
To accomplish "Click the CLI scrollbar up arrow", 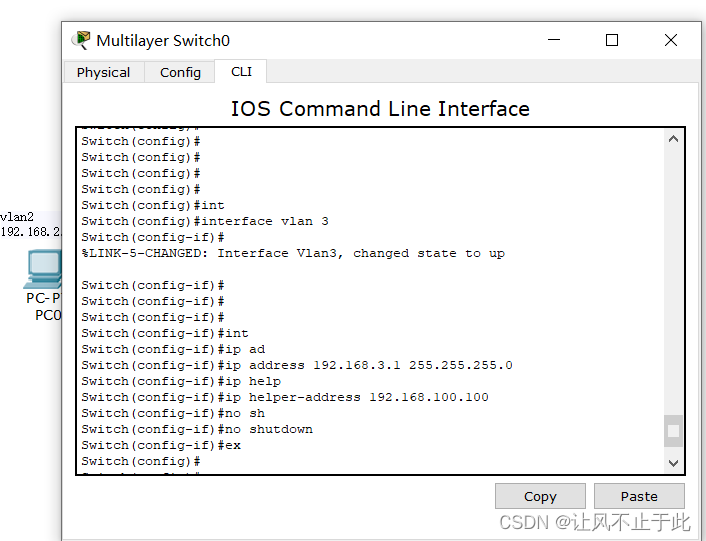I will tap(674, 139).
